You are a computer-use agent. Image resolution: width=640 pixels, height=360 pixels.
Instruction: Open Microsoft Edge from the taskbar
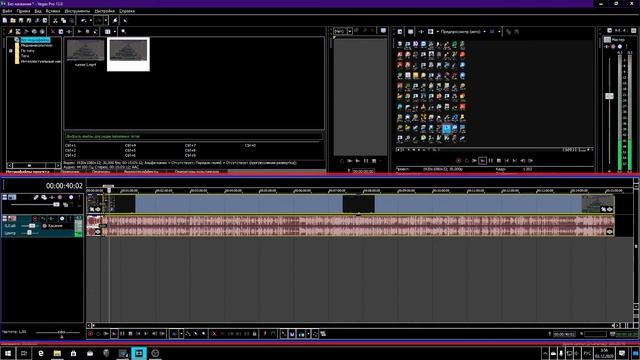[x=41, y=353]
